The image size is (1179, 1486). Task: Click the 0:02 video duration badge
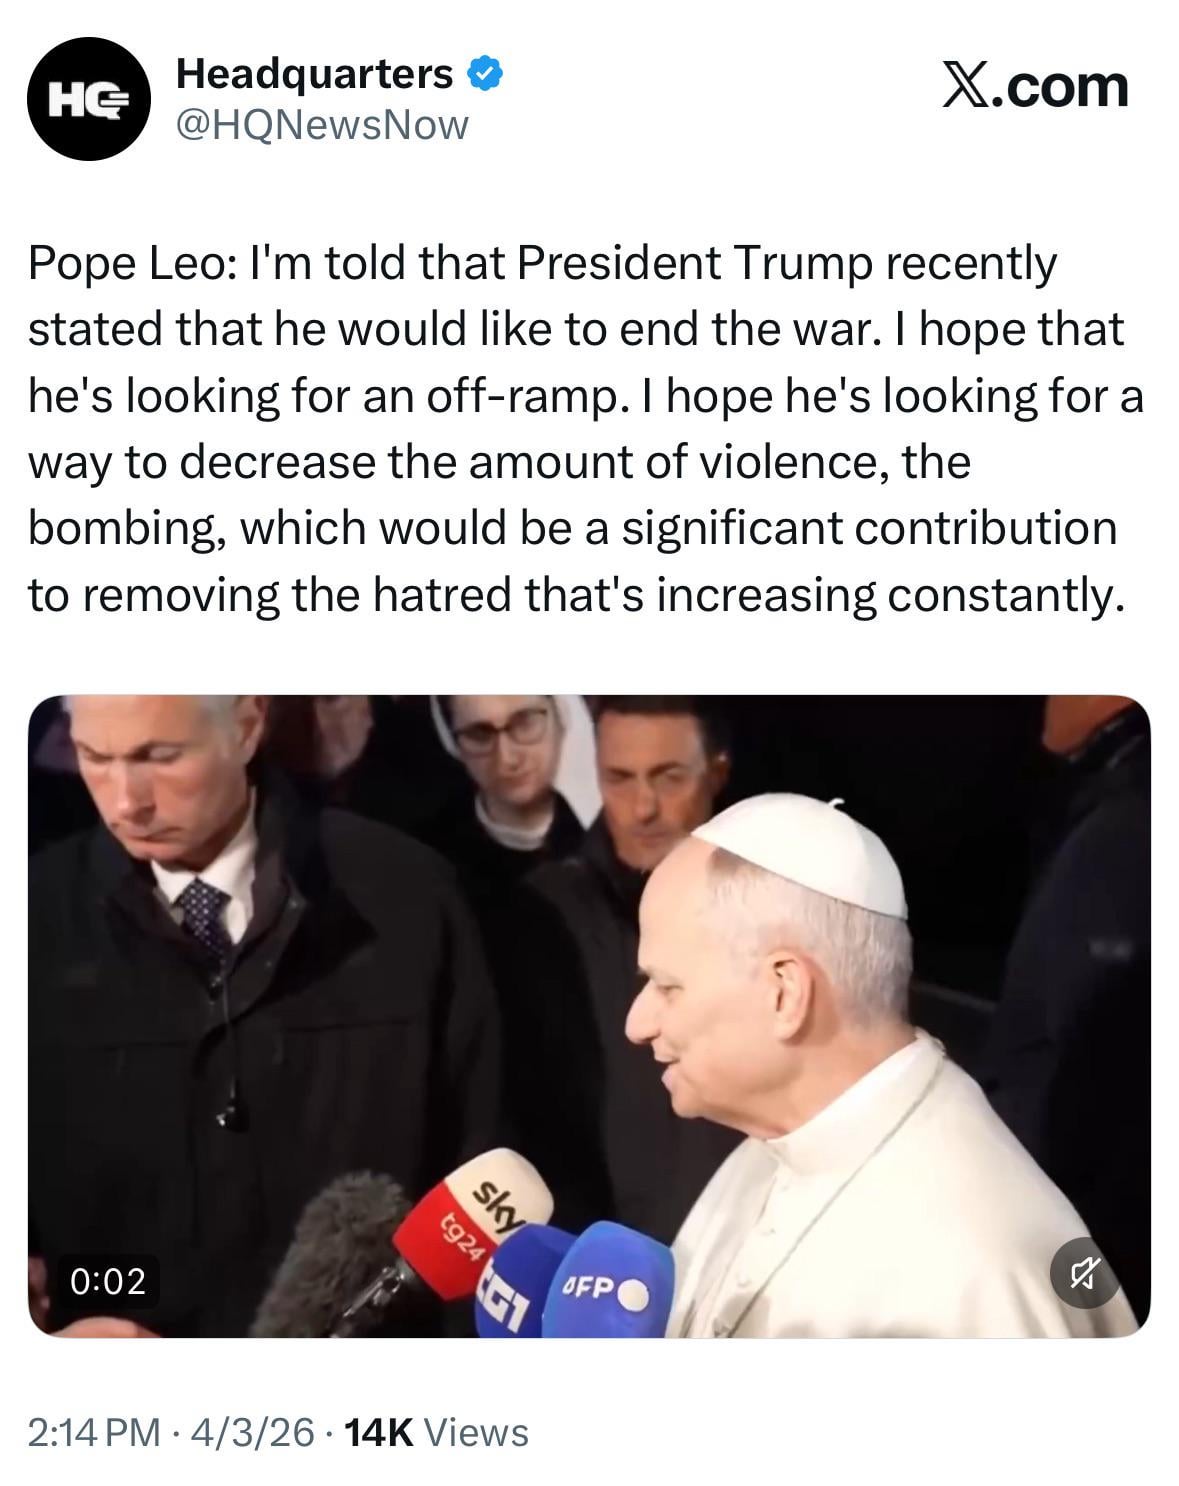[x=108, y=1280]
